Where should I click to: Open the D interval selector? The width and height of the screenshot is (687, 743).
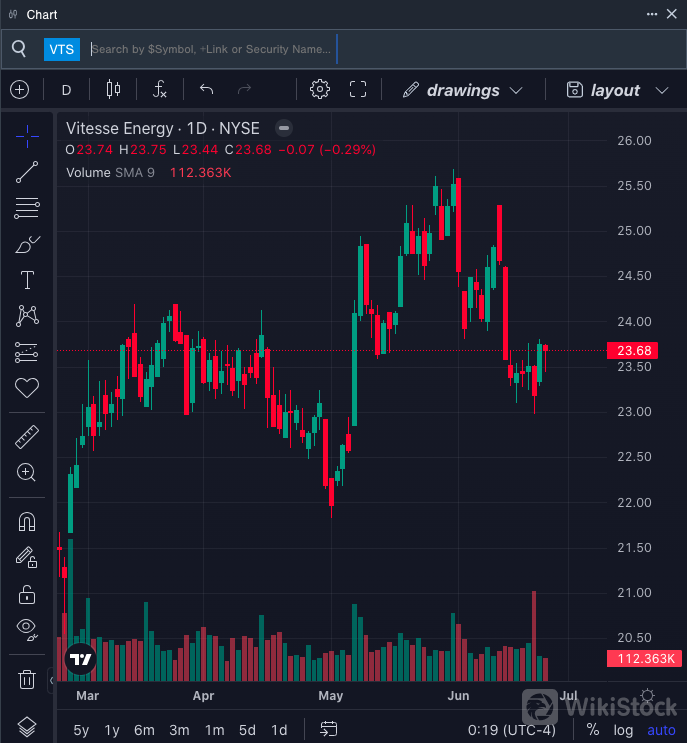coord(67,90)
